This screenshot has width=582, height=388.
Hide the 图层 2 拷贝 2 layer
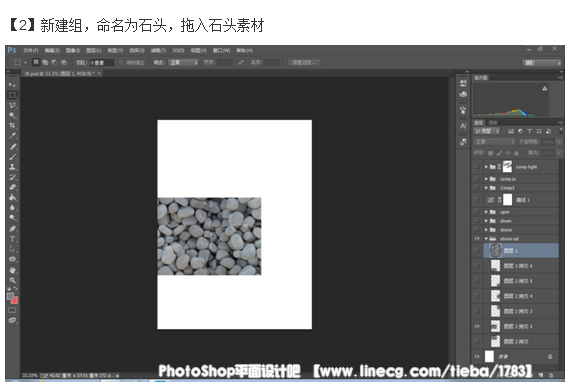click(477, 326)
